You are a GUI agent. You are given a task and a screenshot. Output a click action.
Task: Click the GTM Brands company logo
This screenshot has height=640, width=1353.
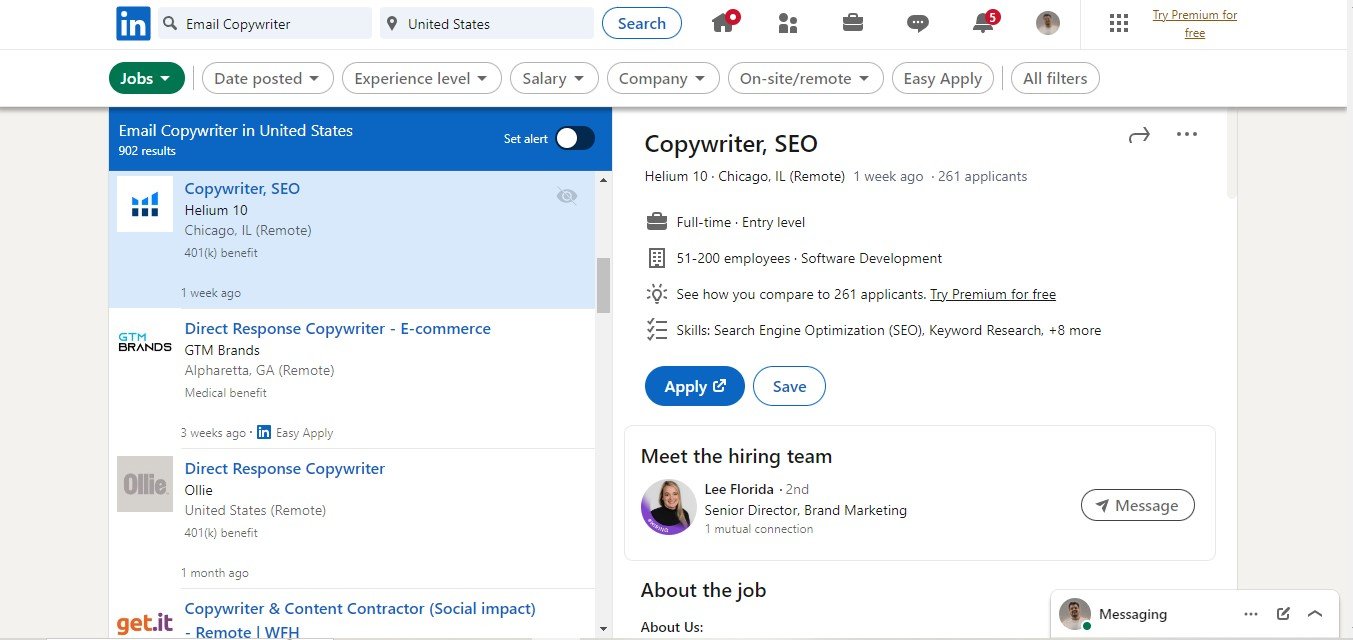pos(145,342)
